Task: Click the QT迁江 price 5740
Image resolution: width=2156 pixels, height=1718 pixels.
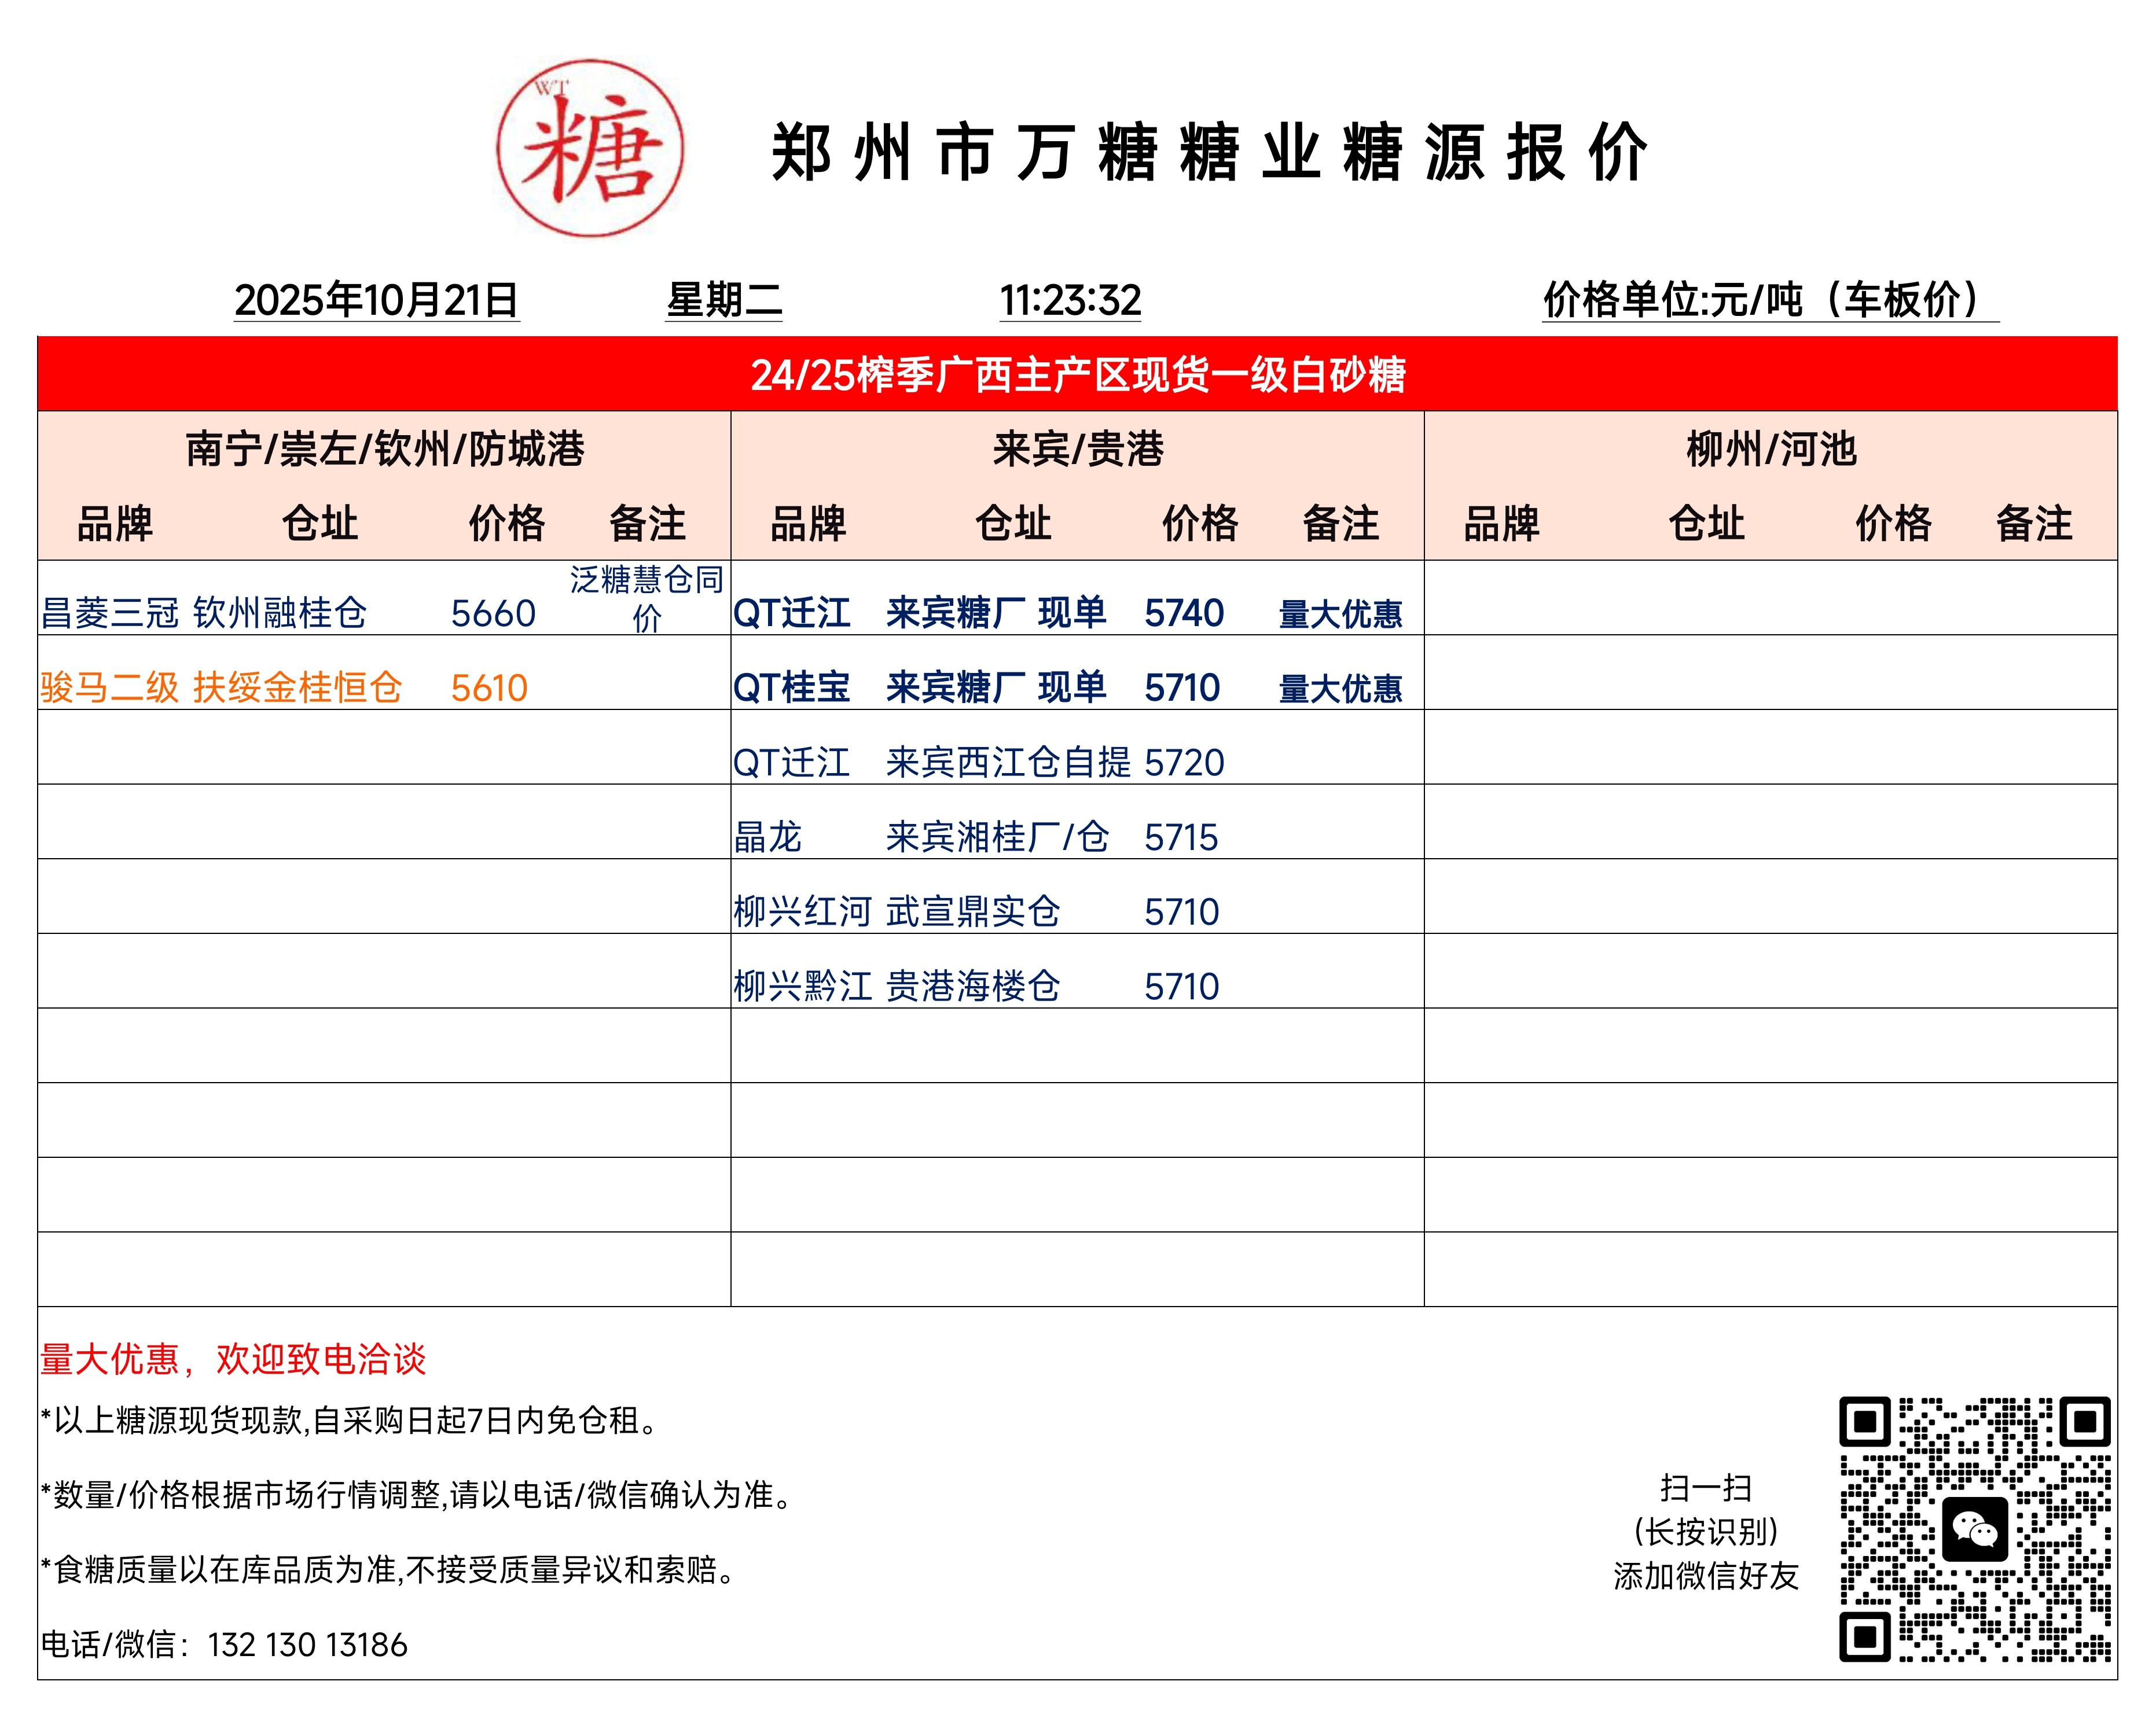Action: pos(1183,613)
